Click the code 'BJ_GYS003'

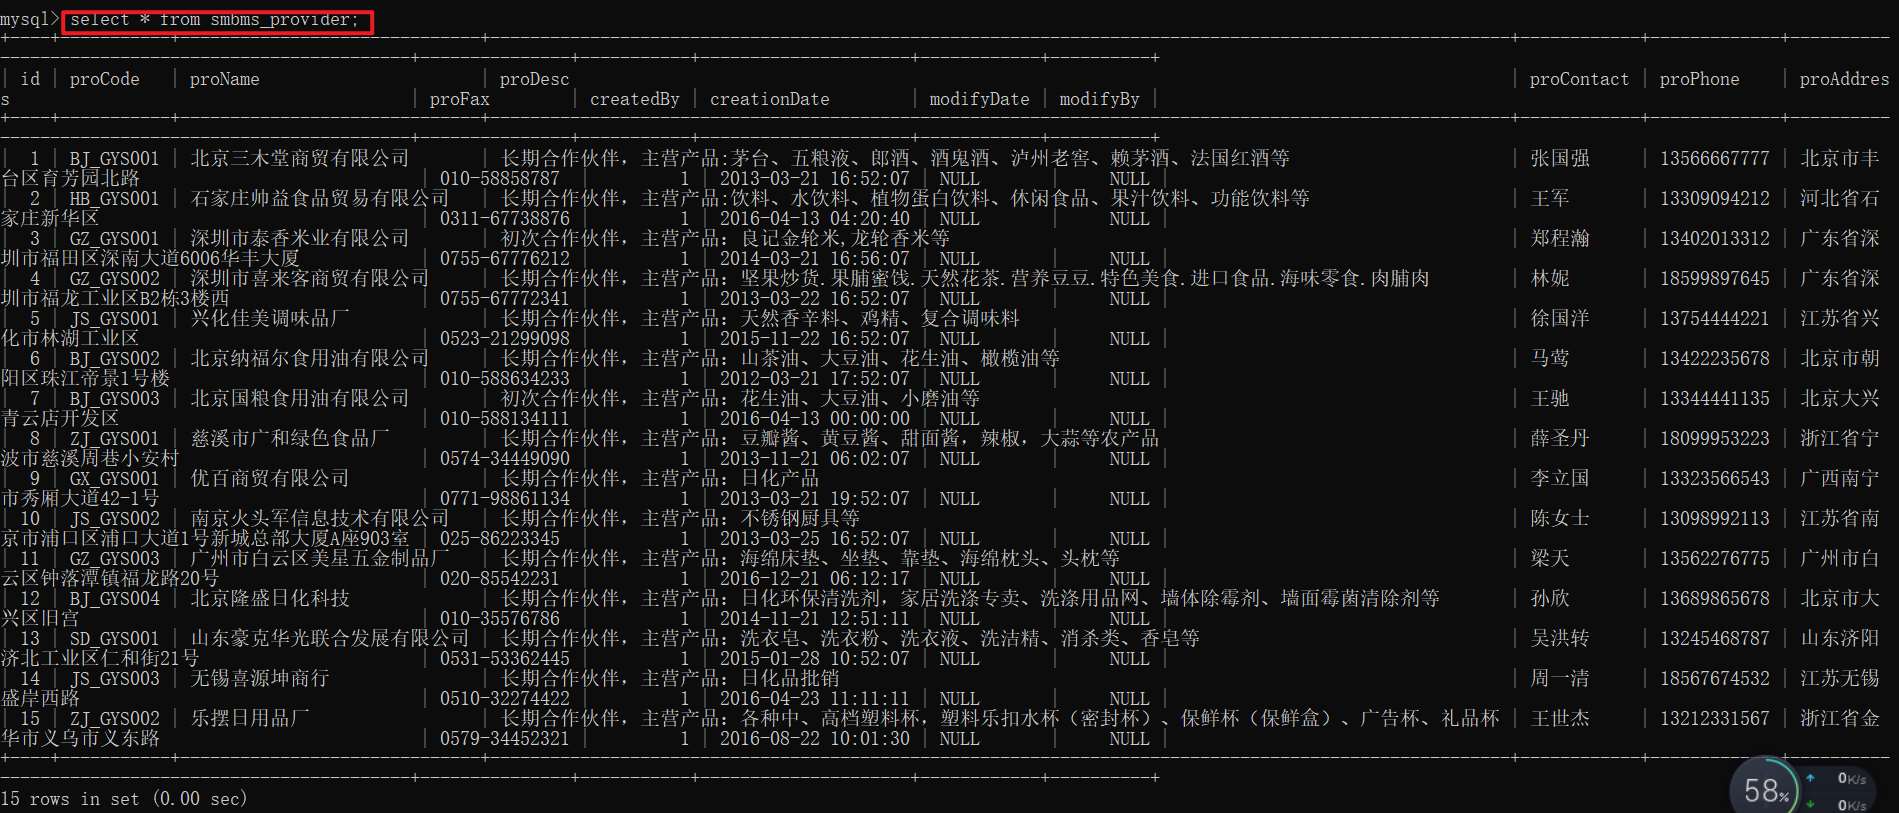(114, 398)
